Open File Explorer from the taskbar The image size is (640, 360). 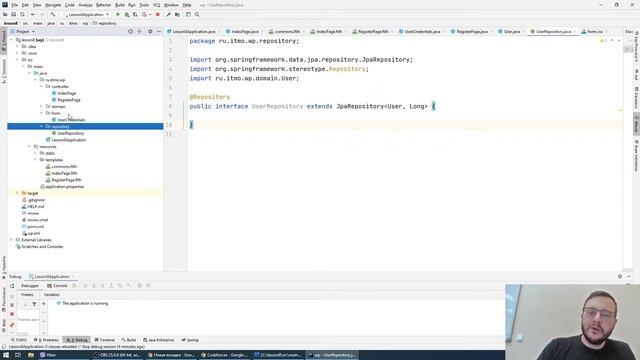pyautogui.click(x=31, y=355)
